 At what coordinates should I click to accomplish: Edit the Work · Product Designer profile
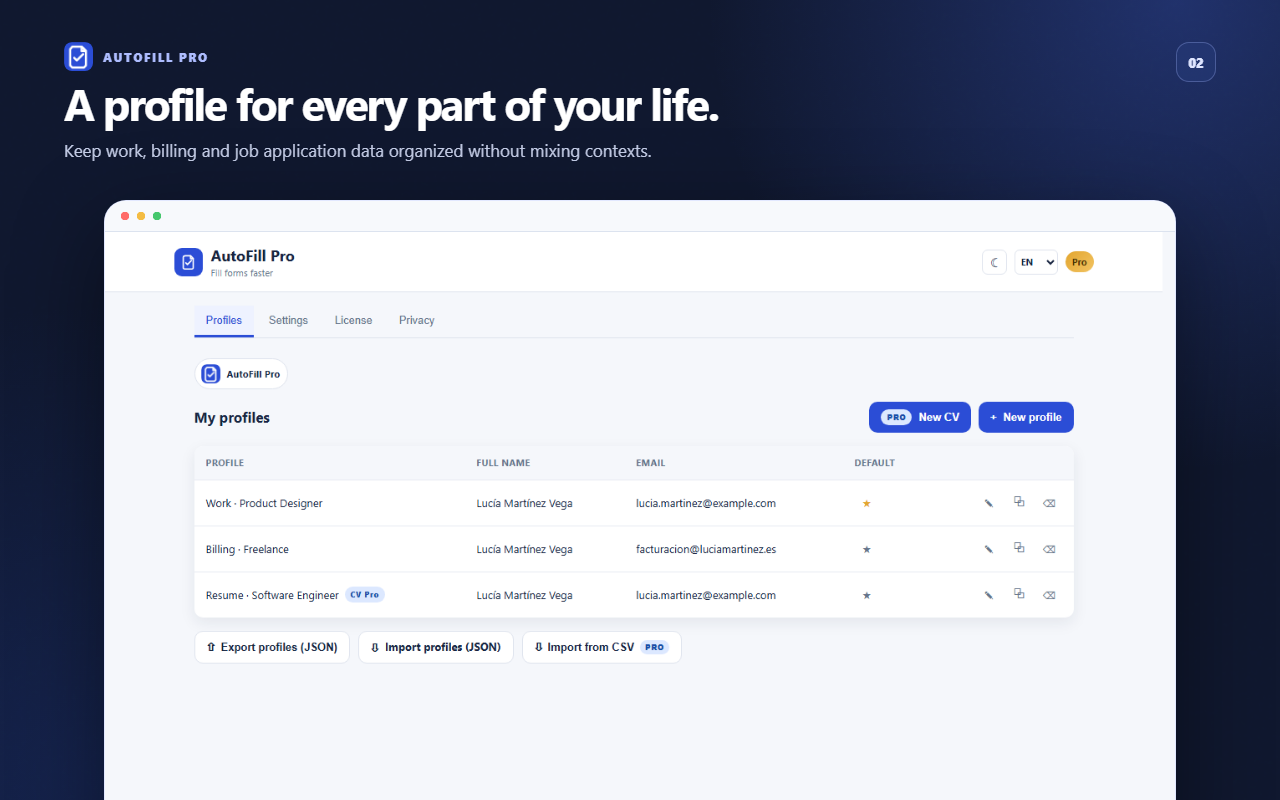[x=988, y=503]
